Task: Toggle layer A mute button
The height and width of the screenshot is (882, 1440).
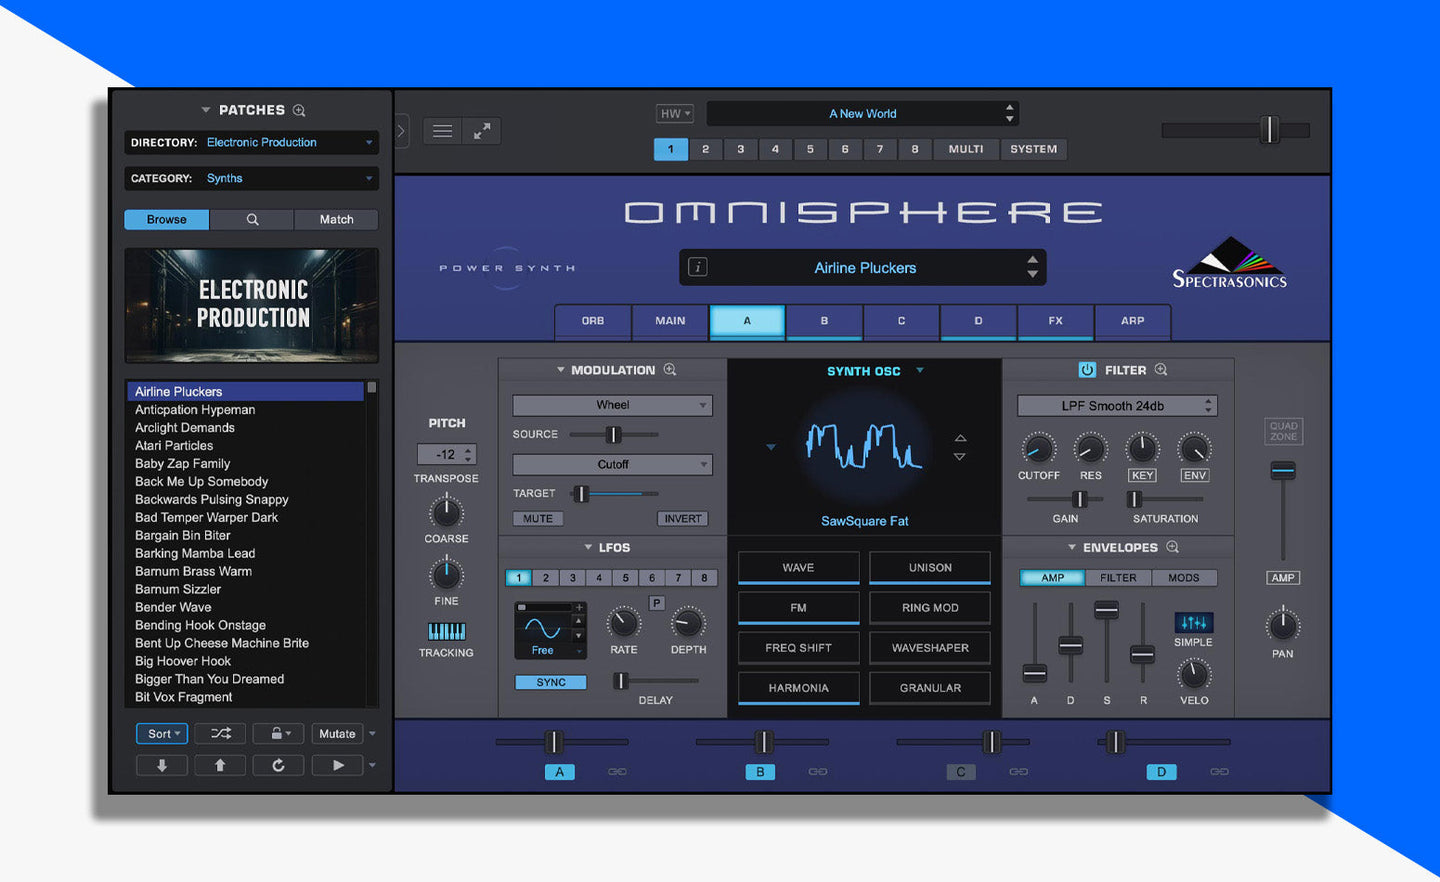Action: coord(560,772)
